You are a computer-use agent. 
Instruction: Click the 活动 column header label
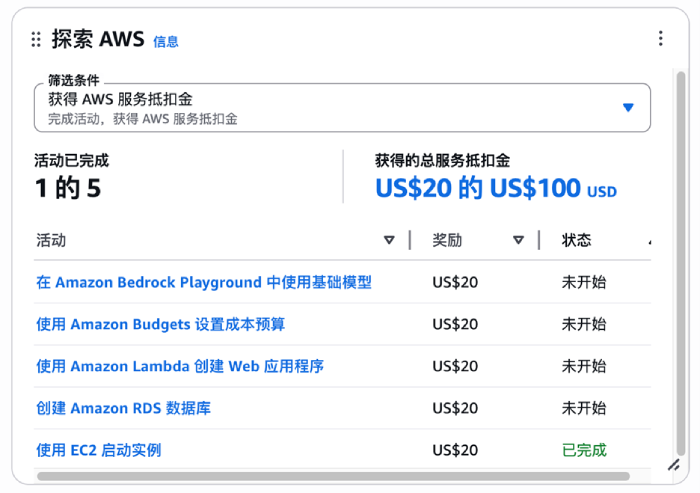[51, 240]
